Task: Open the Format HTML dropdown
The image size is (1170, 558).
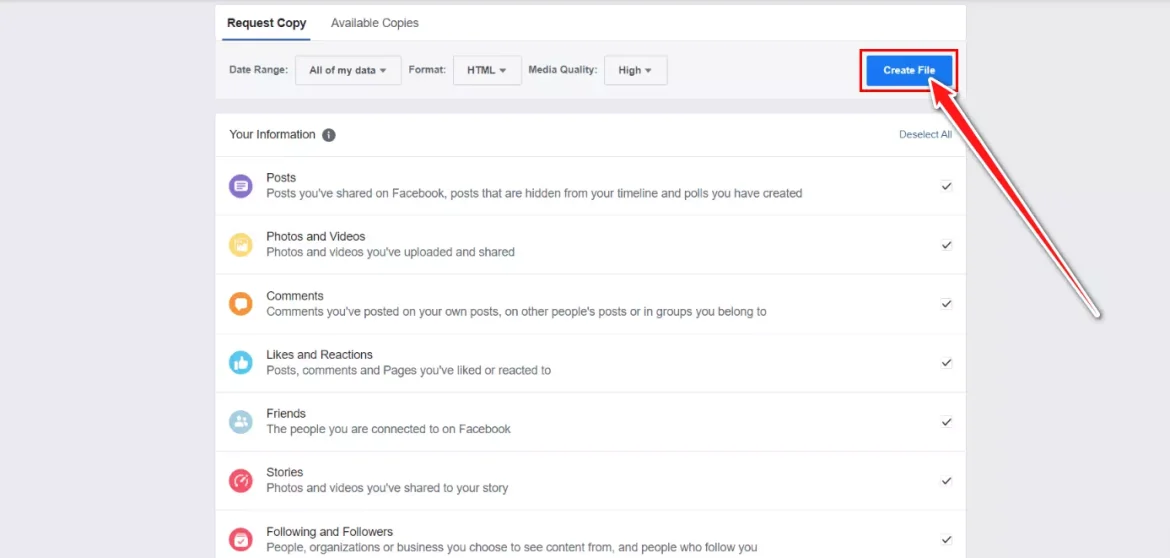Action: click(487, 70)
